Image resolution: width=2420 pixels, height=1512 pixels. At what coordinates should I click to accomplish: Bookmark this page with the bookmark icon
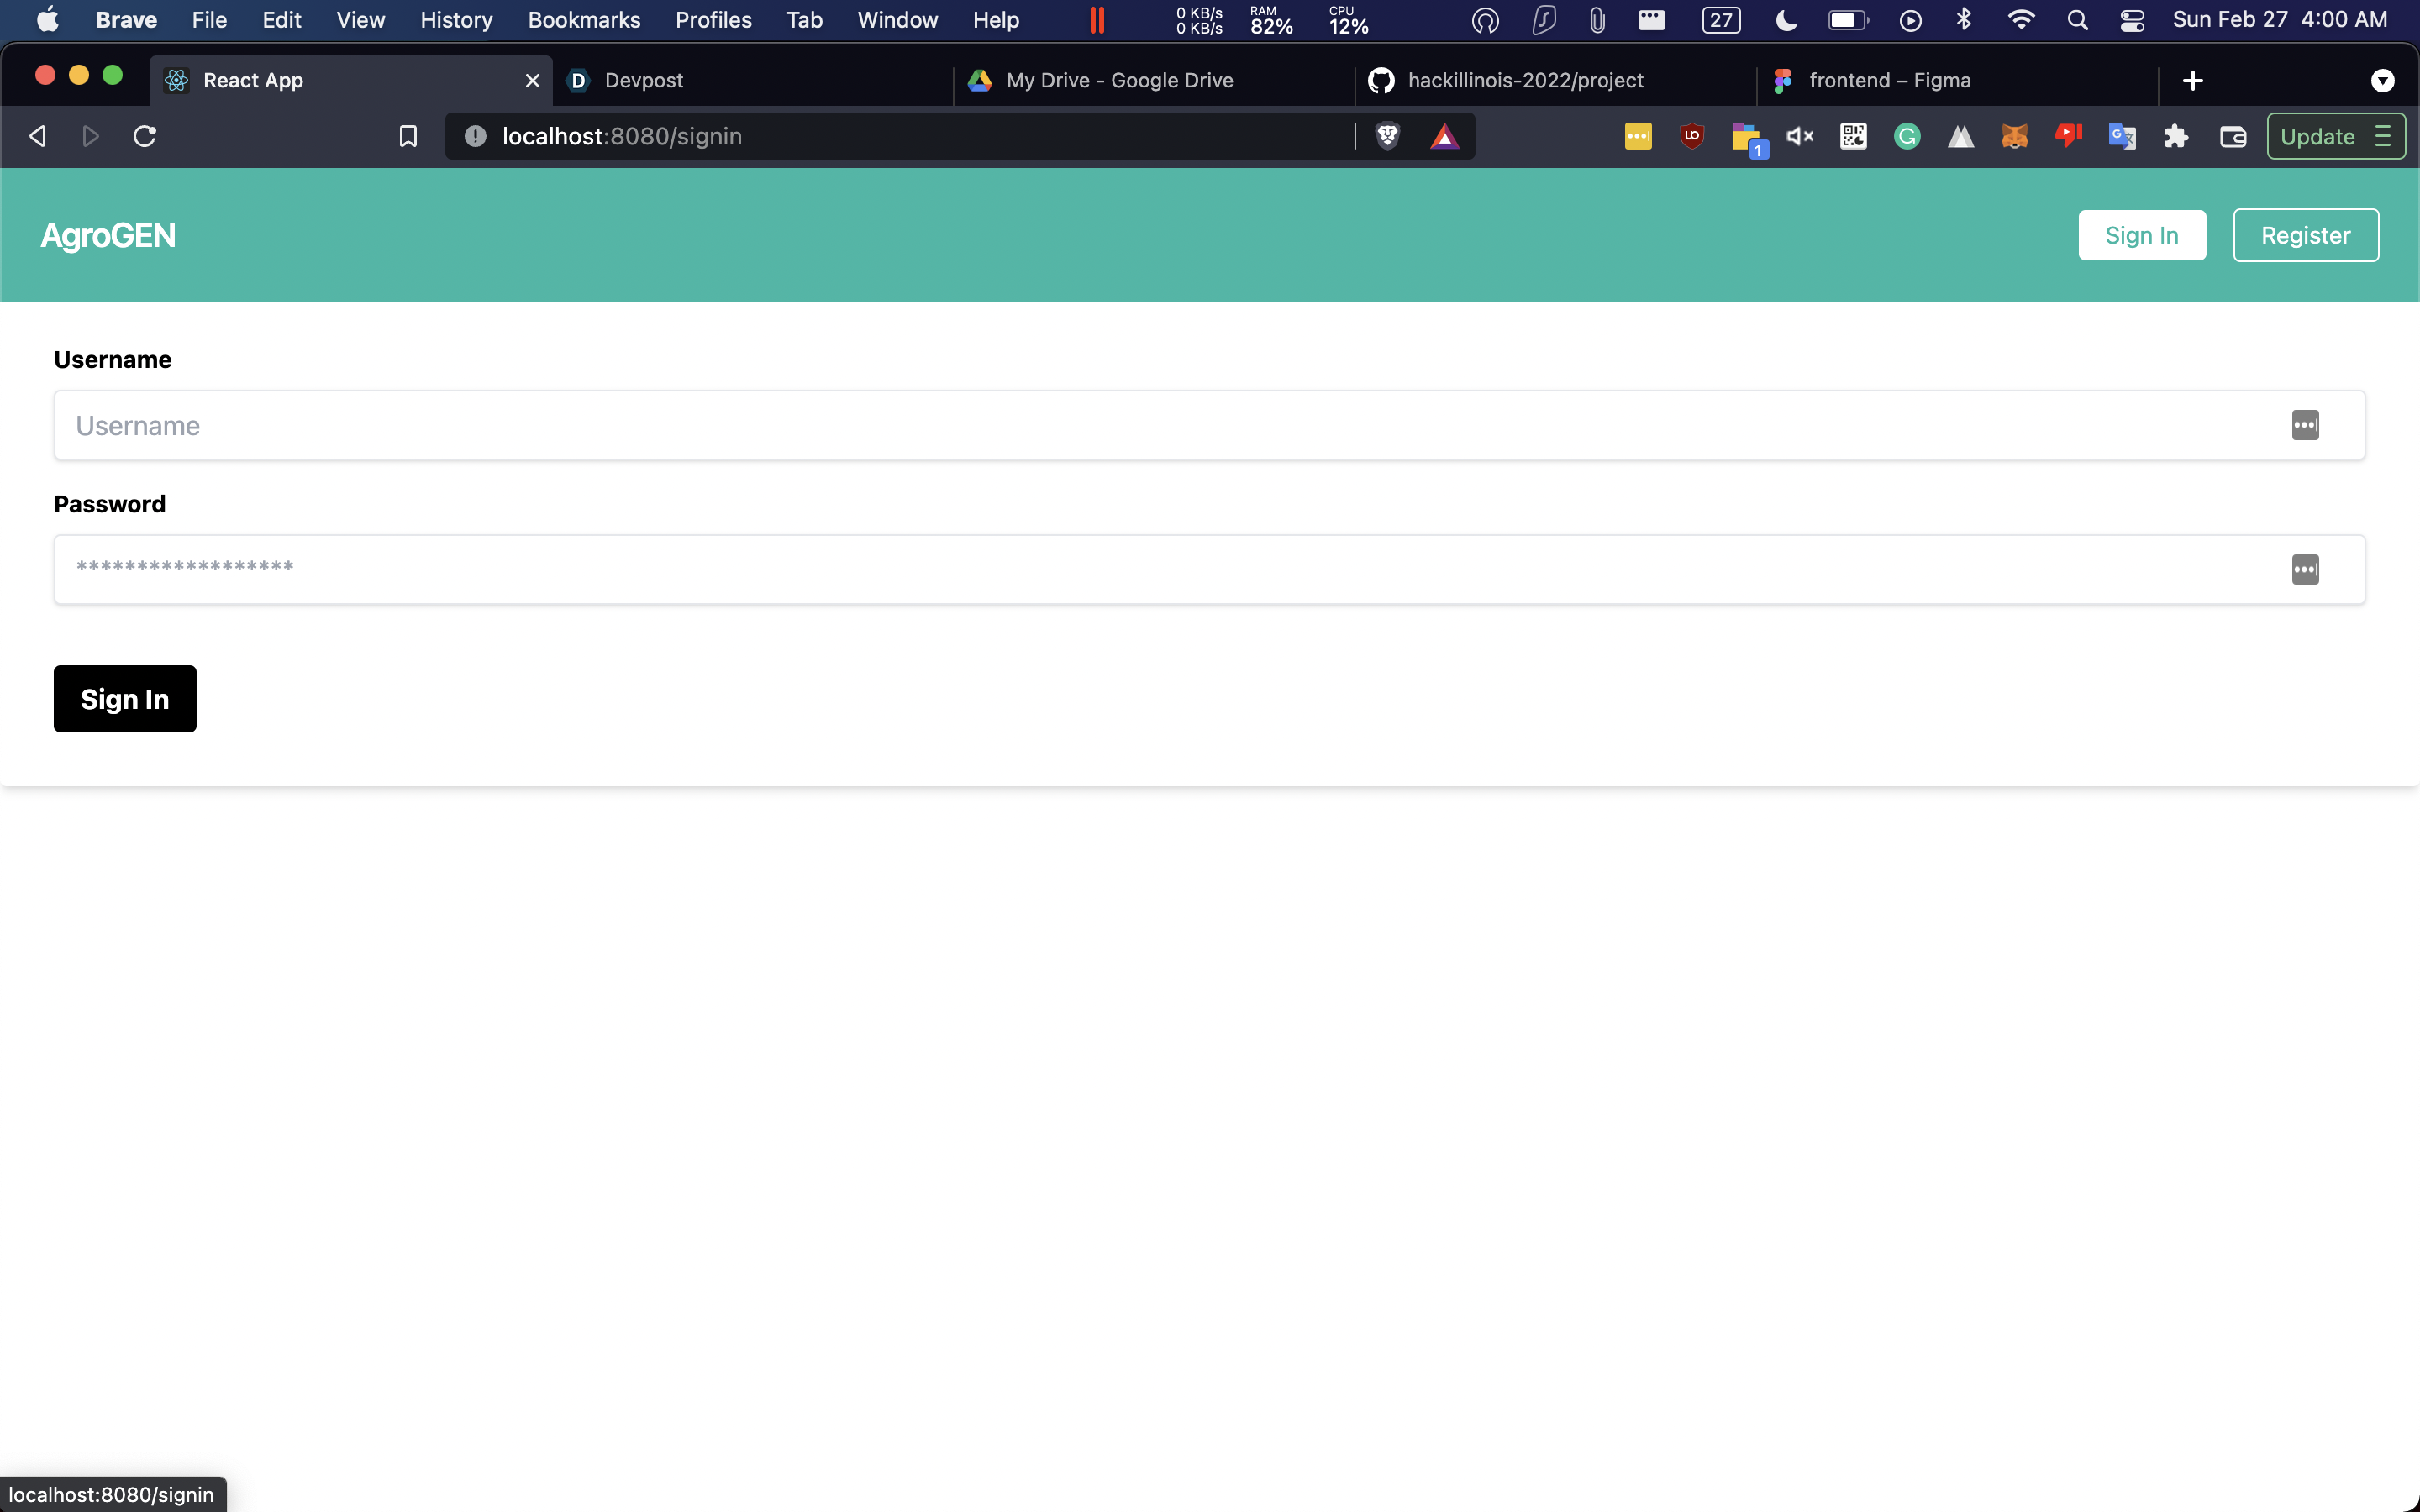(408, 136)
